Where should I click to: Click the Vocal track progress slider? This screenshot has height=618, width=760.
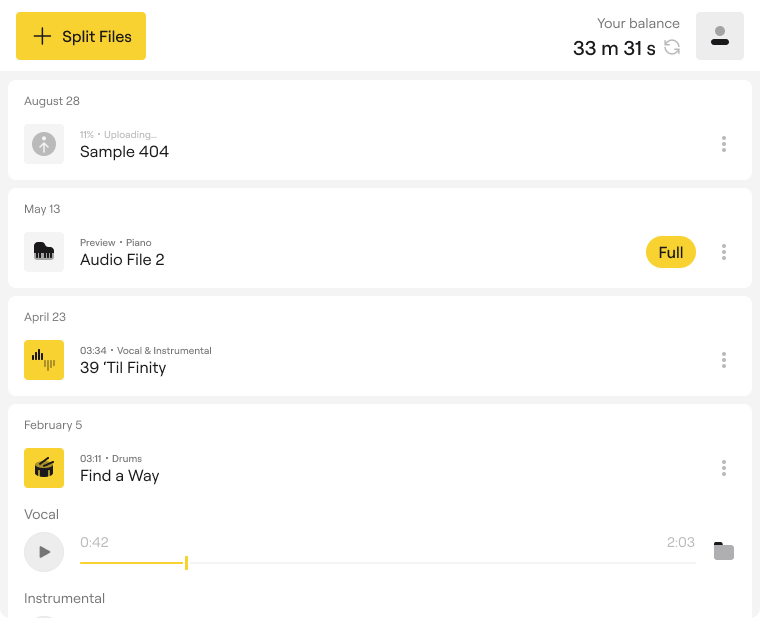tap(387, 563)
